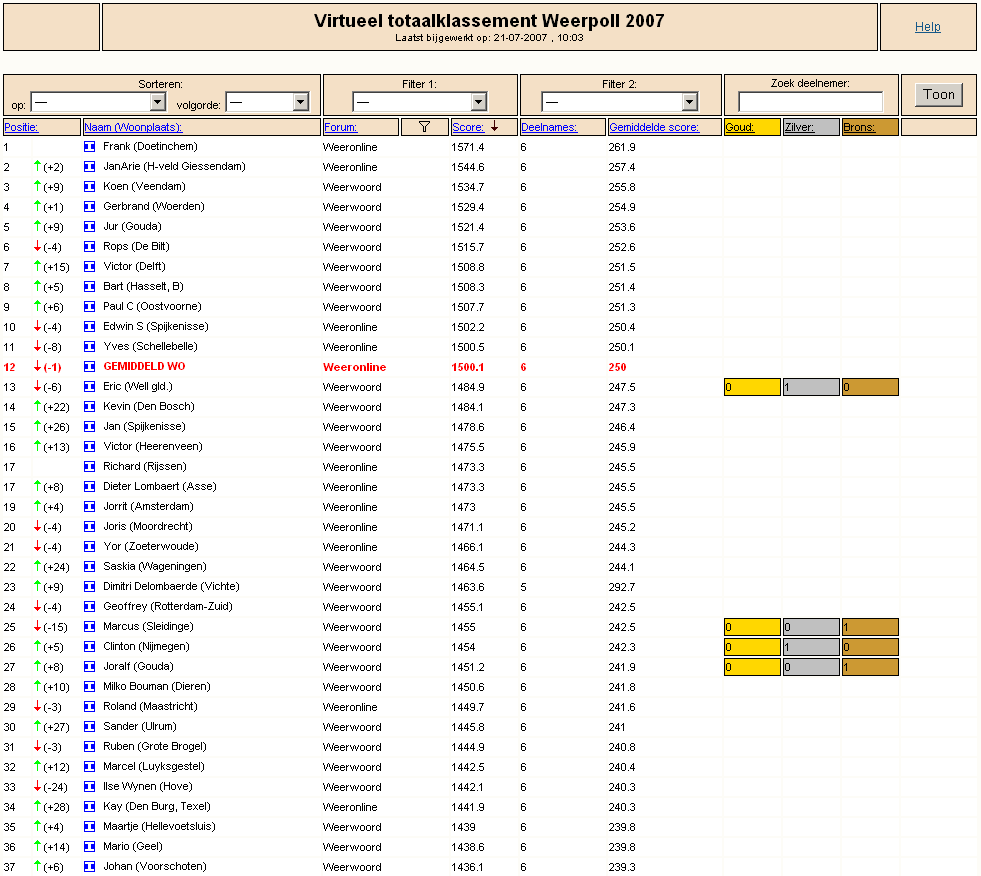Open the Filter 1 dropdown
This screenshot has width=981, height=876.
(420, 101)
